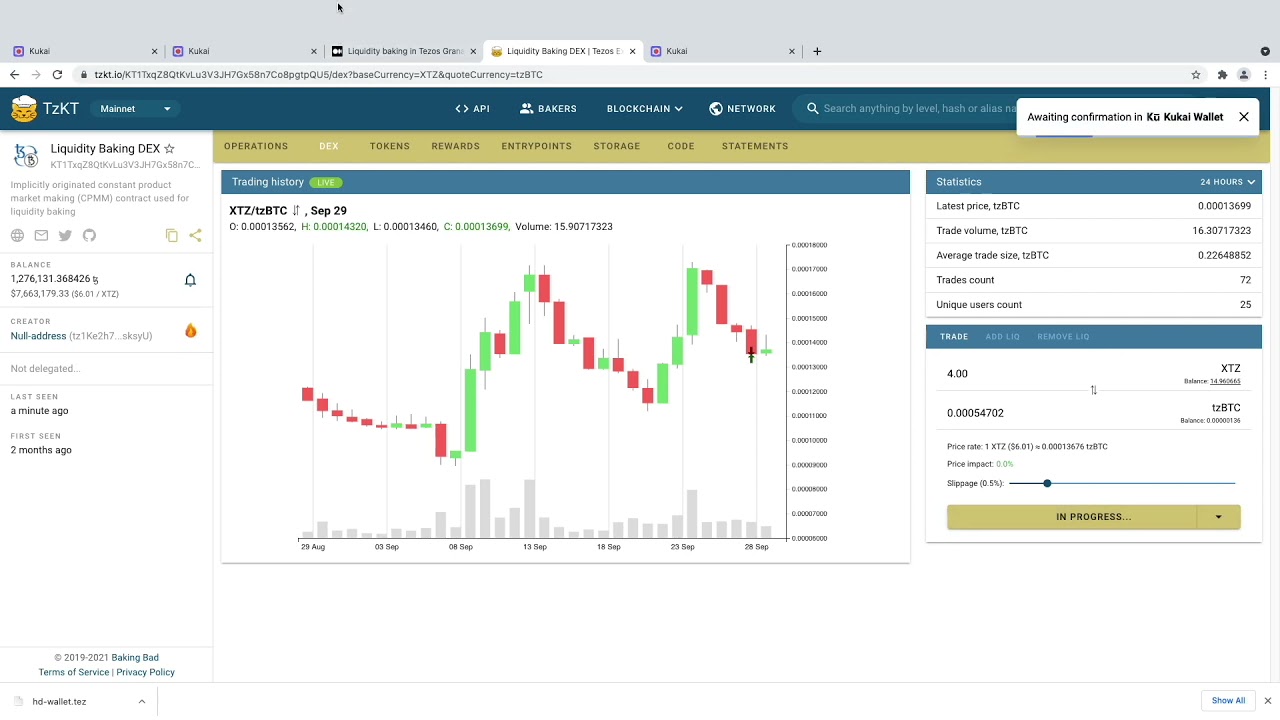Open the Network page

tap(742, 108)
